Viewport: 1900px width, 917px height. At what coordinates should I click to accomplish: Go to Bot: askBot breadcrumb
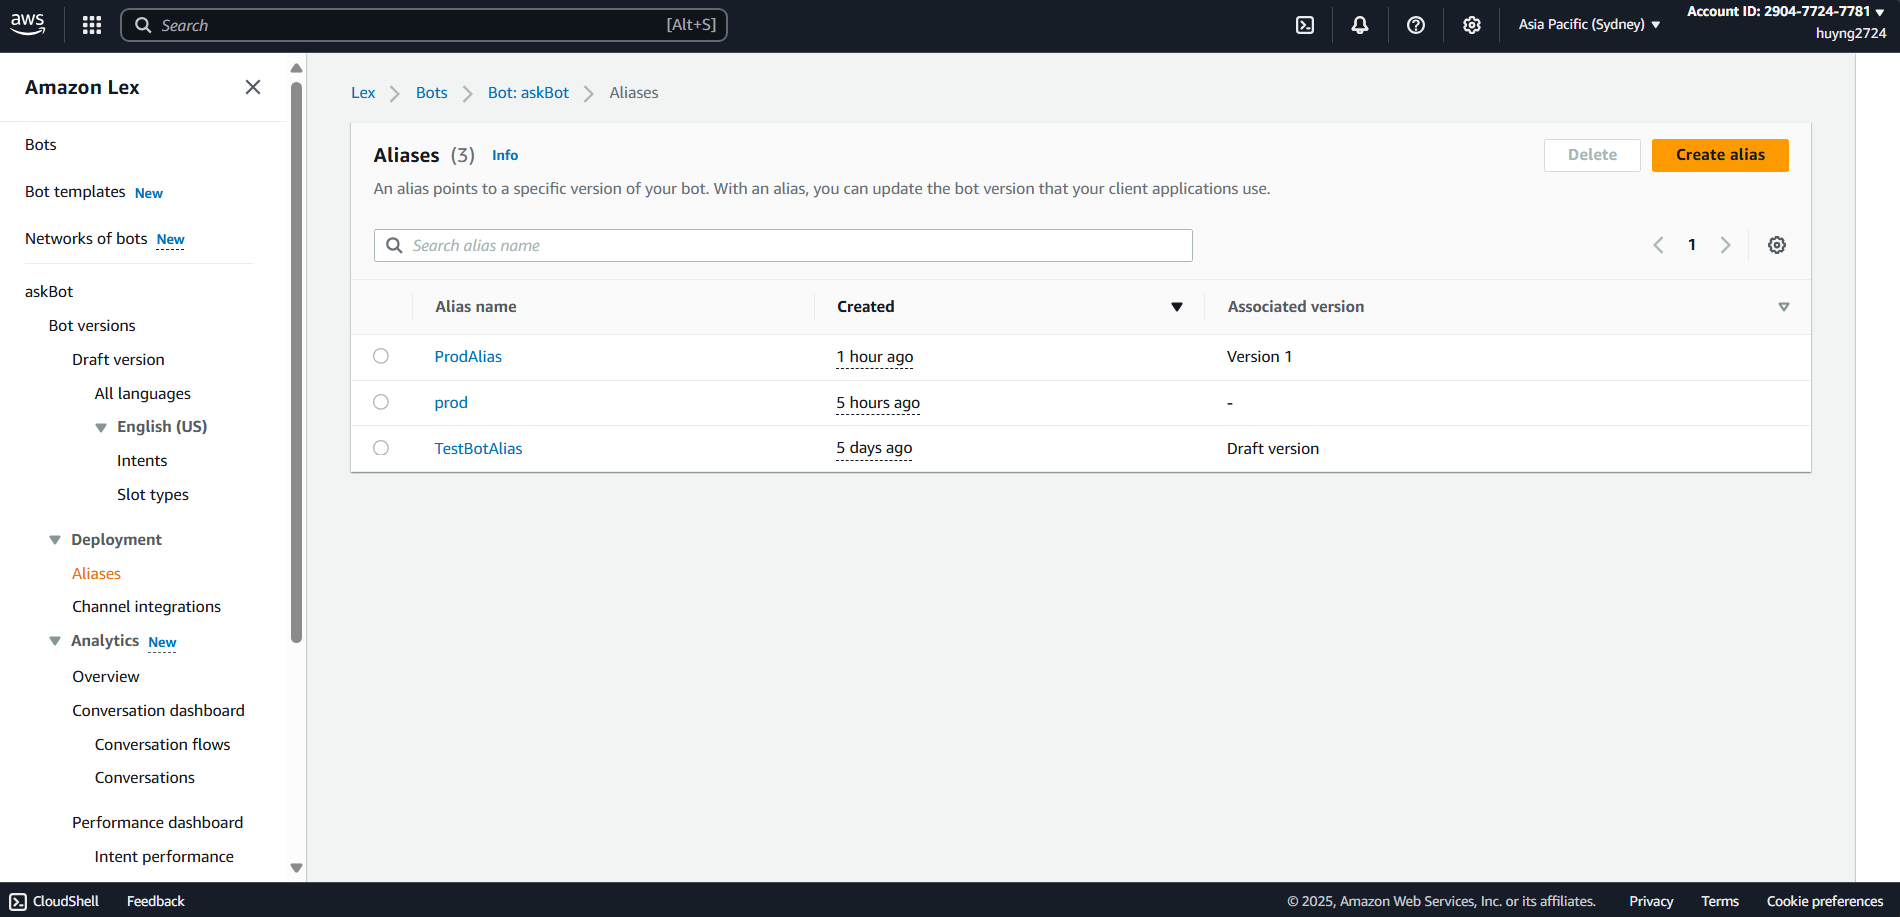tap(528, 93)
